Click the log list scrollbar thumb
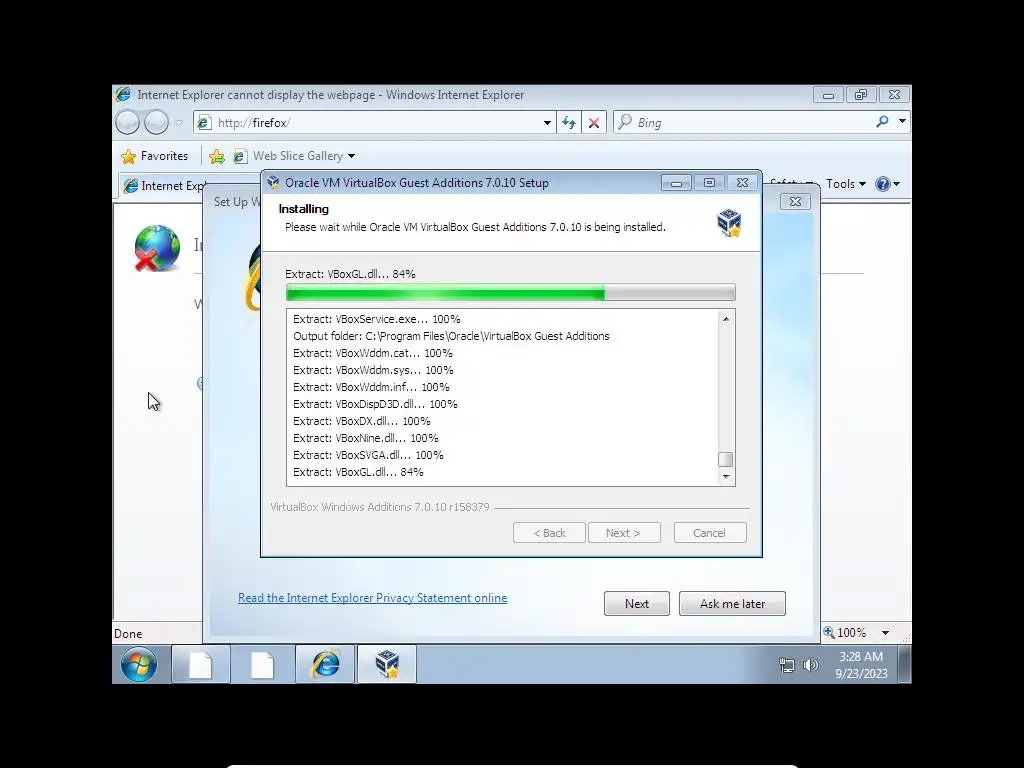 pos(726,459)
